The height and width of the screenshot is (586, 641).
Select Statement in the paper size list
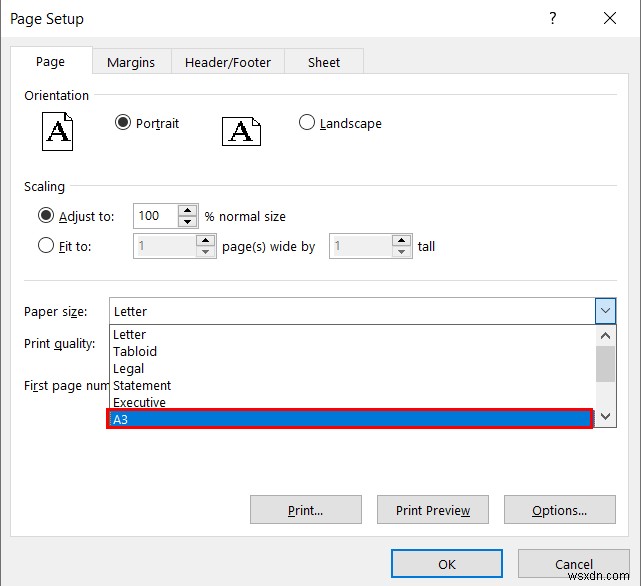(x=352, y=386)
